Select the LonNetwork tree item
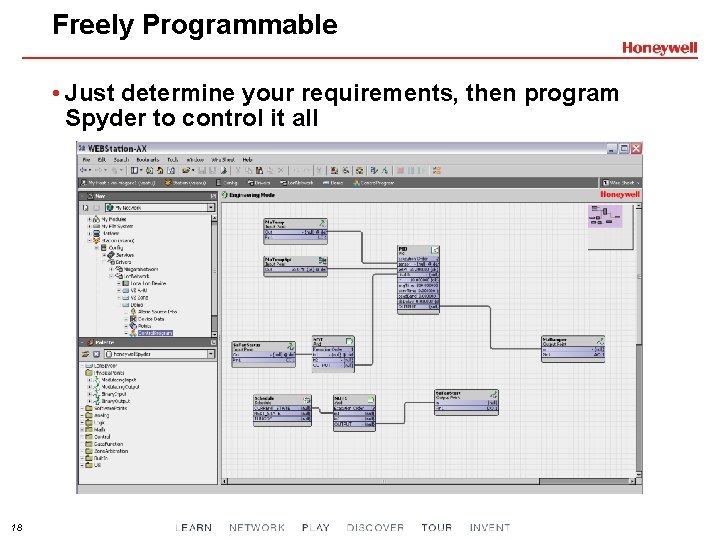Image resolution: width=720 pixels, height=540 pixels. point(136,276)
